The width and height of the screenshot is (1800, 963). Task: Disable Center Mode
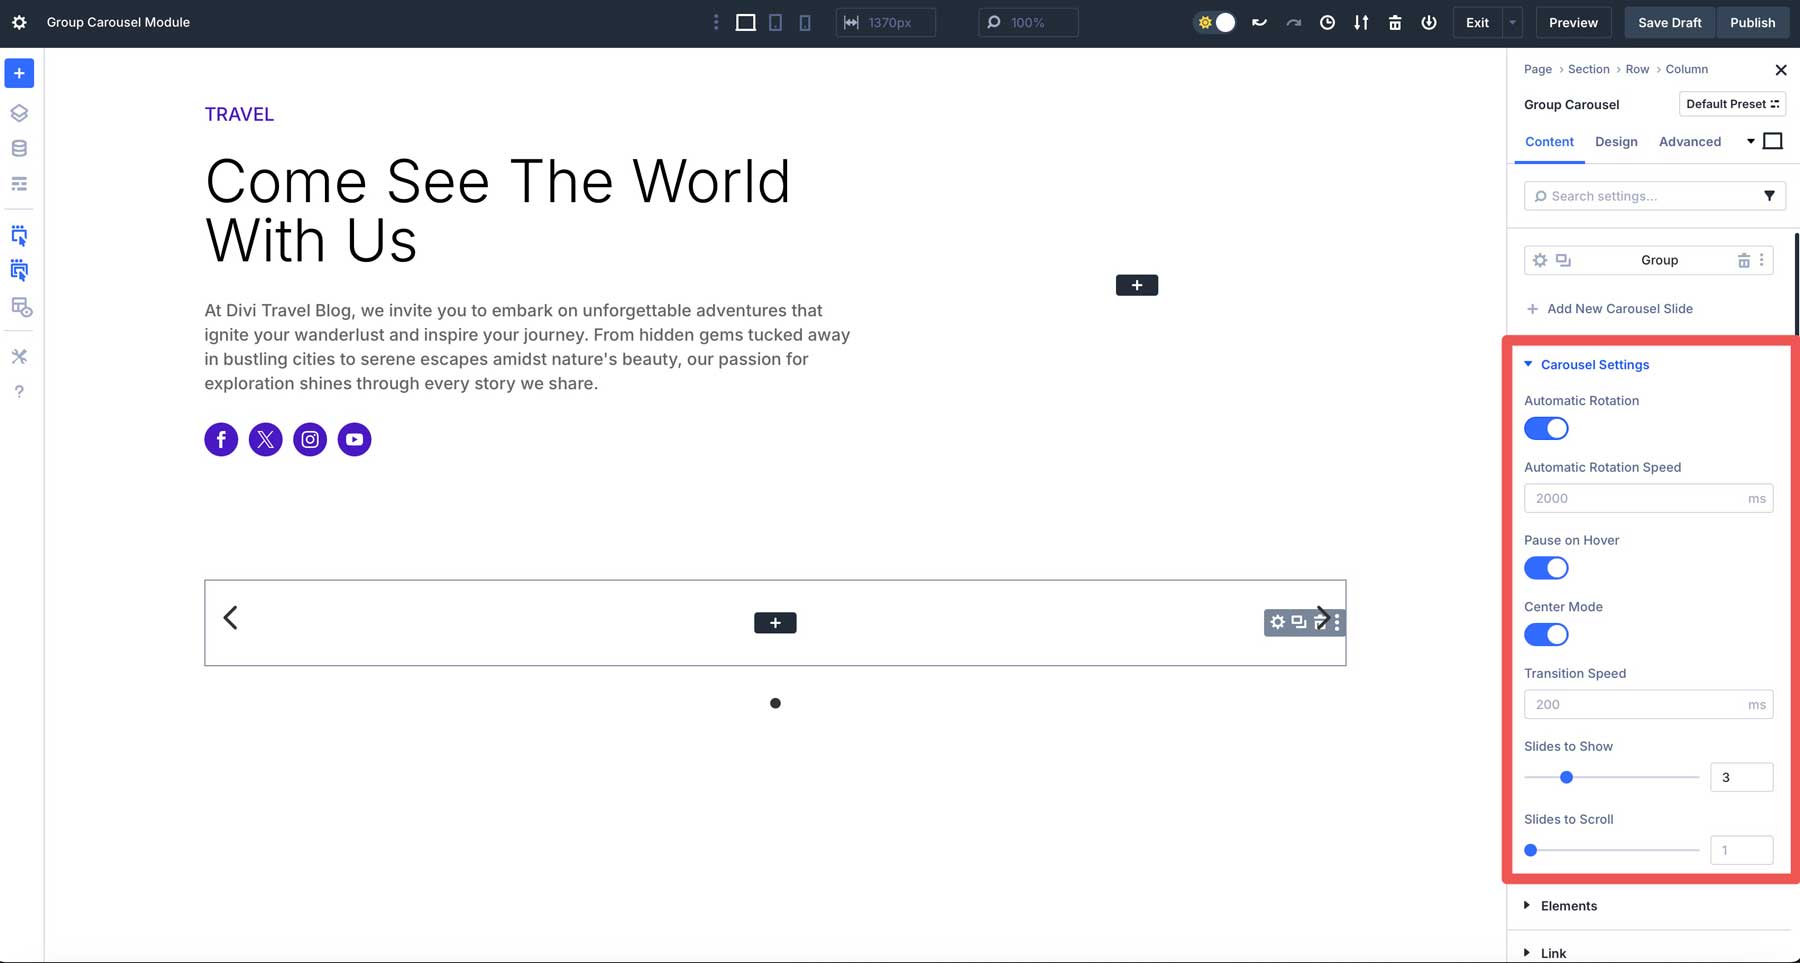1545,634
